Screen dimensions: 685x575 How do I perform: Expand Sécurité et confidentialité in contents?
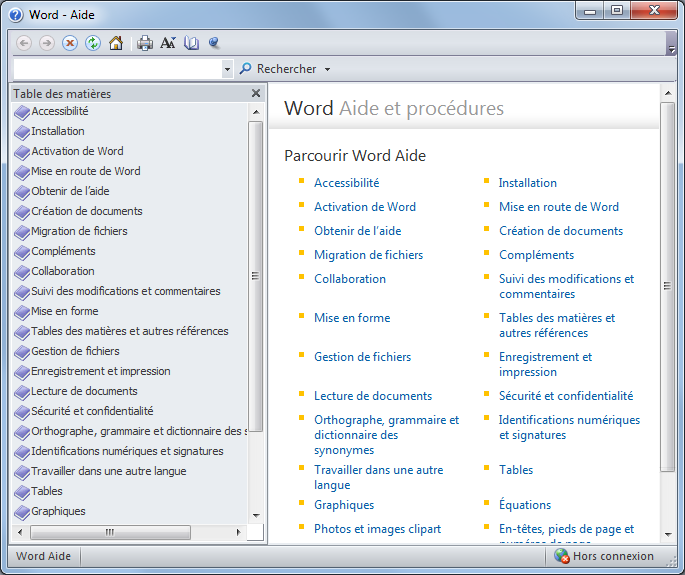pyautogui.click(x=22, y=412)
